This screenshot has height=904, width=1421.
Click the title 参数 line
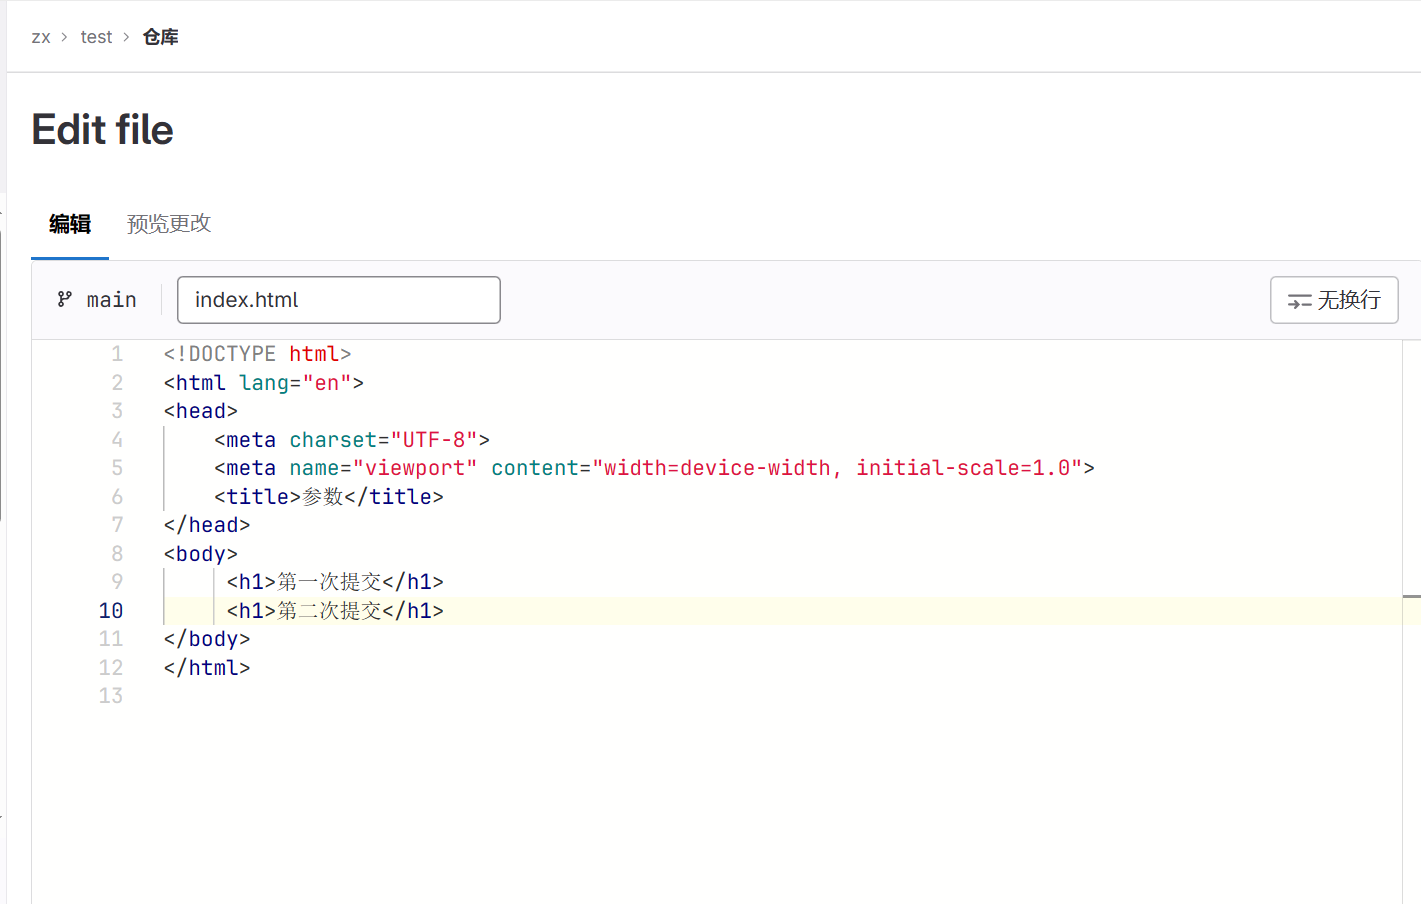(329, 497)
